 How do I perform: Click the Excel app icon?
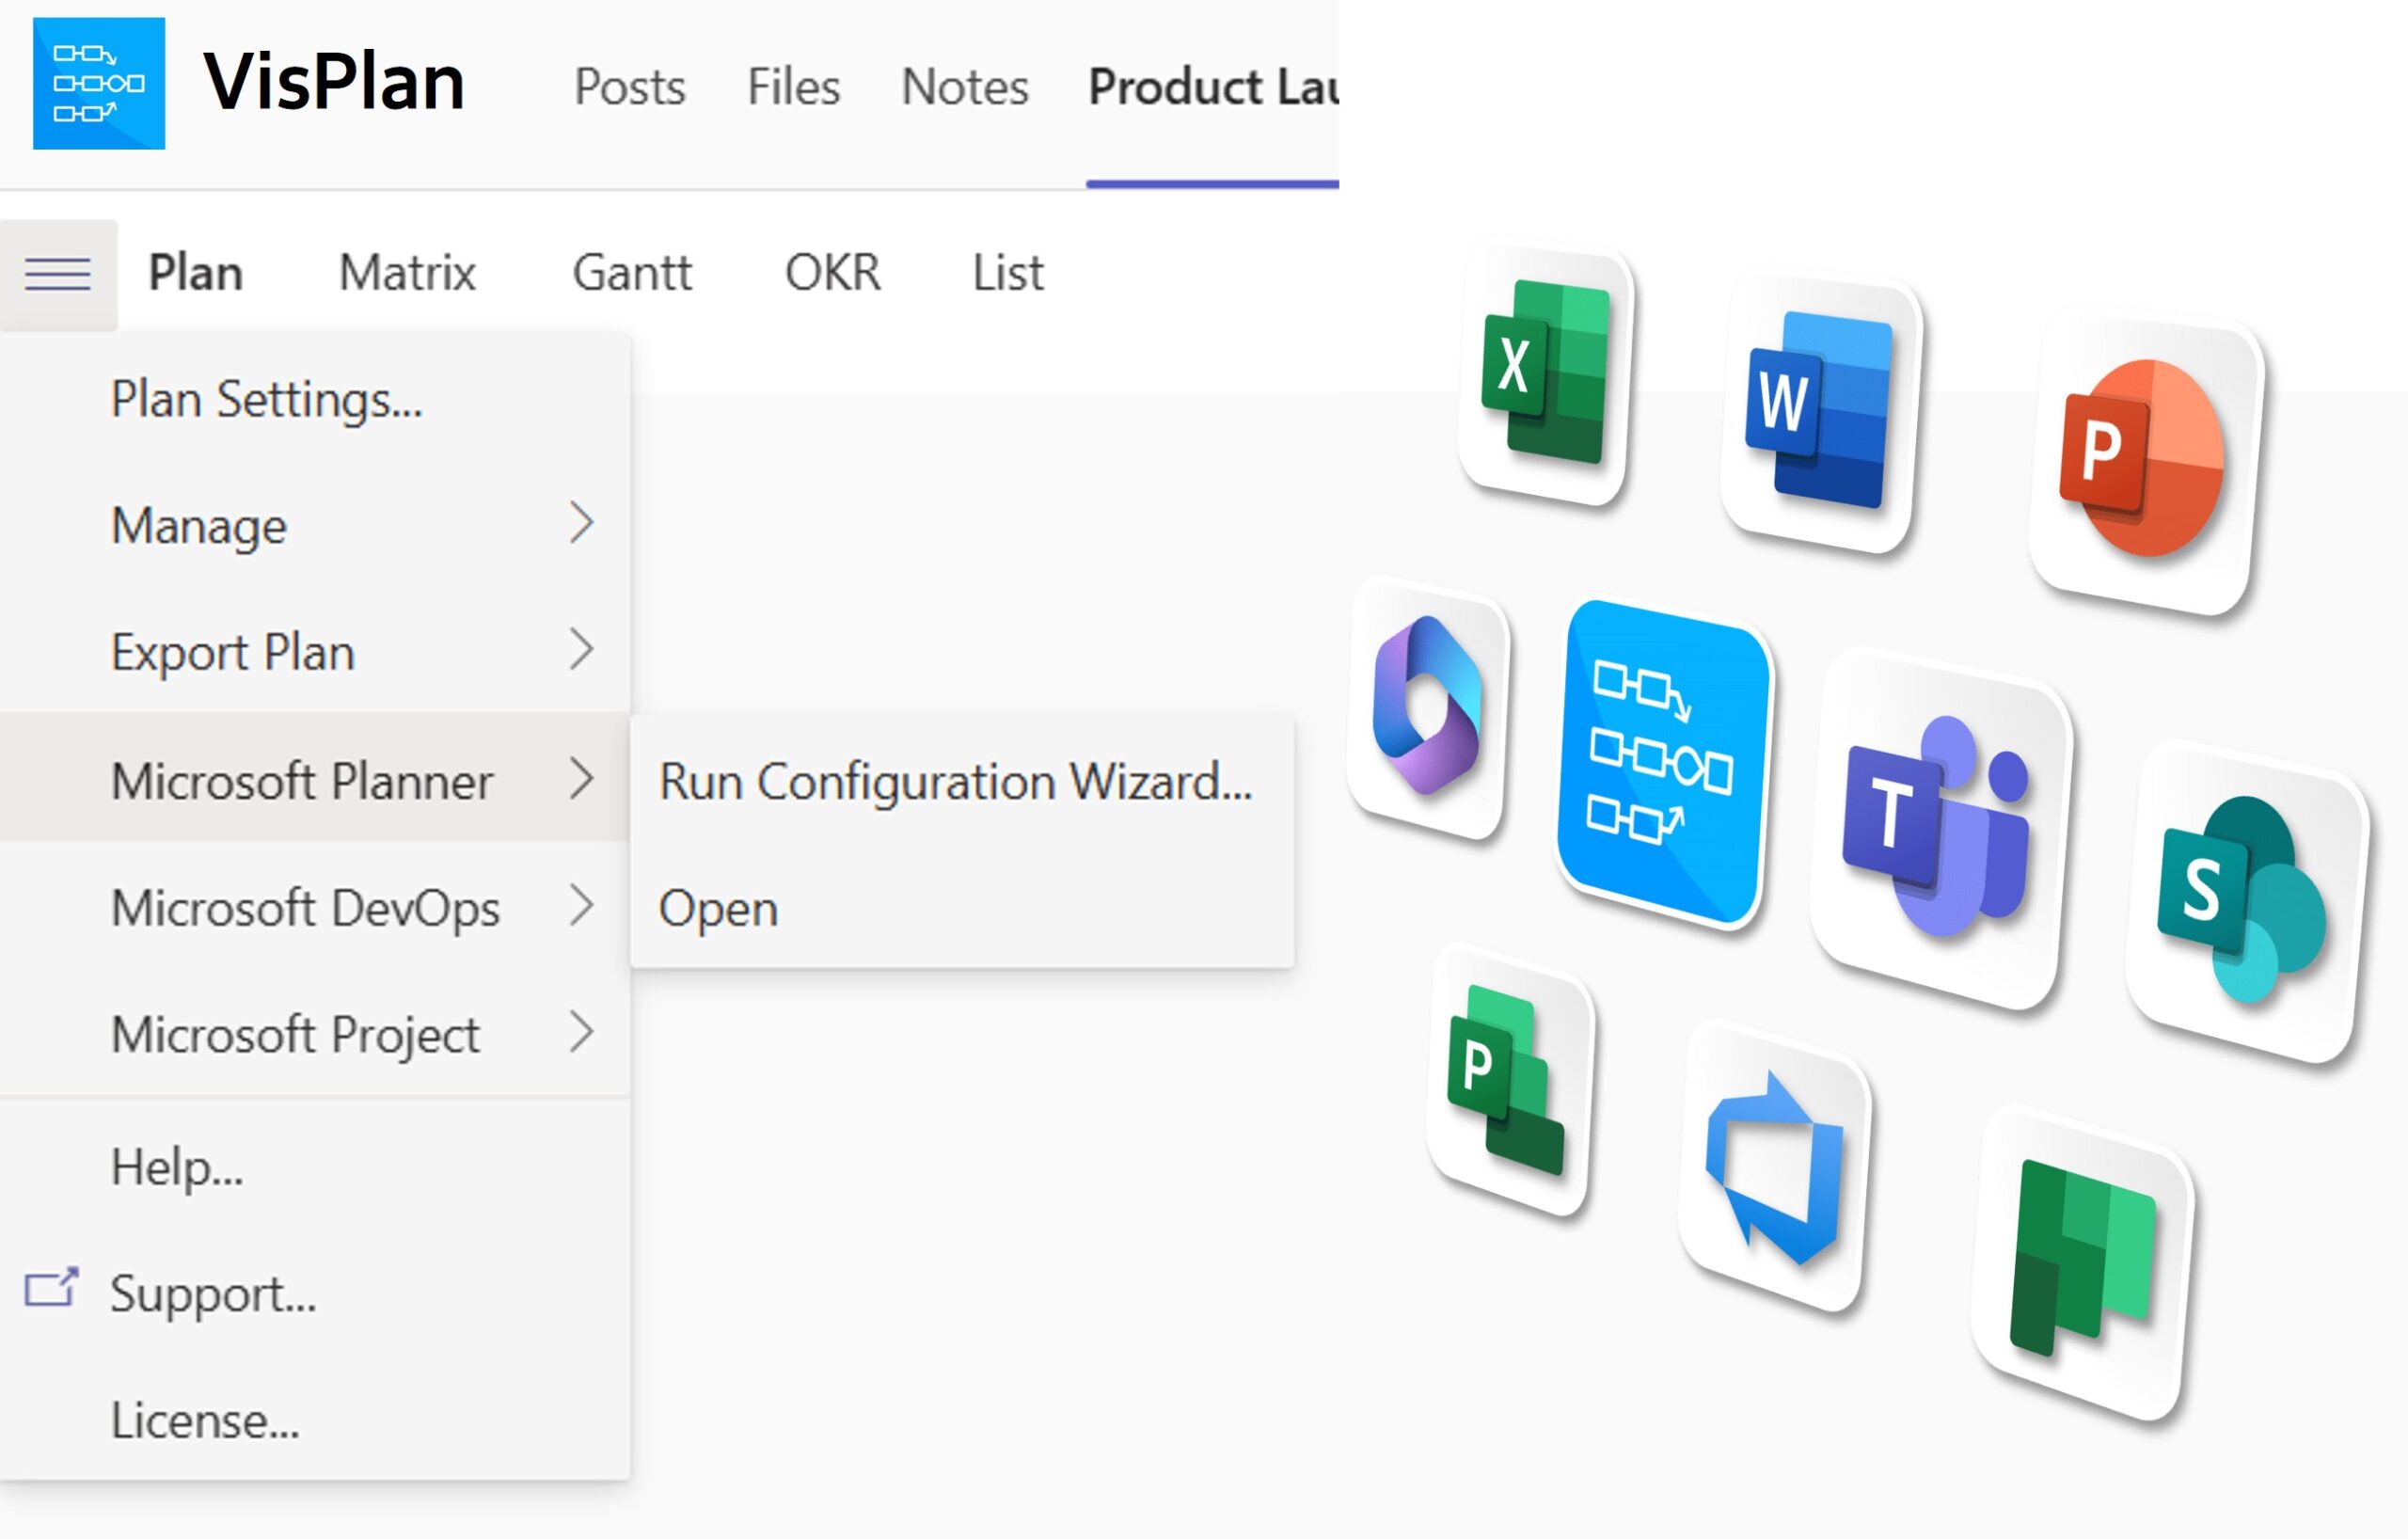pyautogui.click(x=1545, y=375)
